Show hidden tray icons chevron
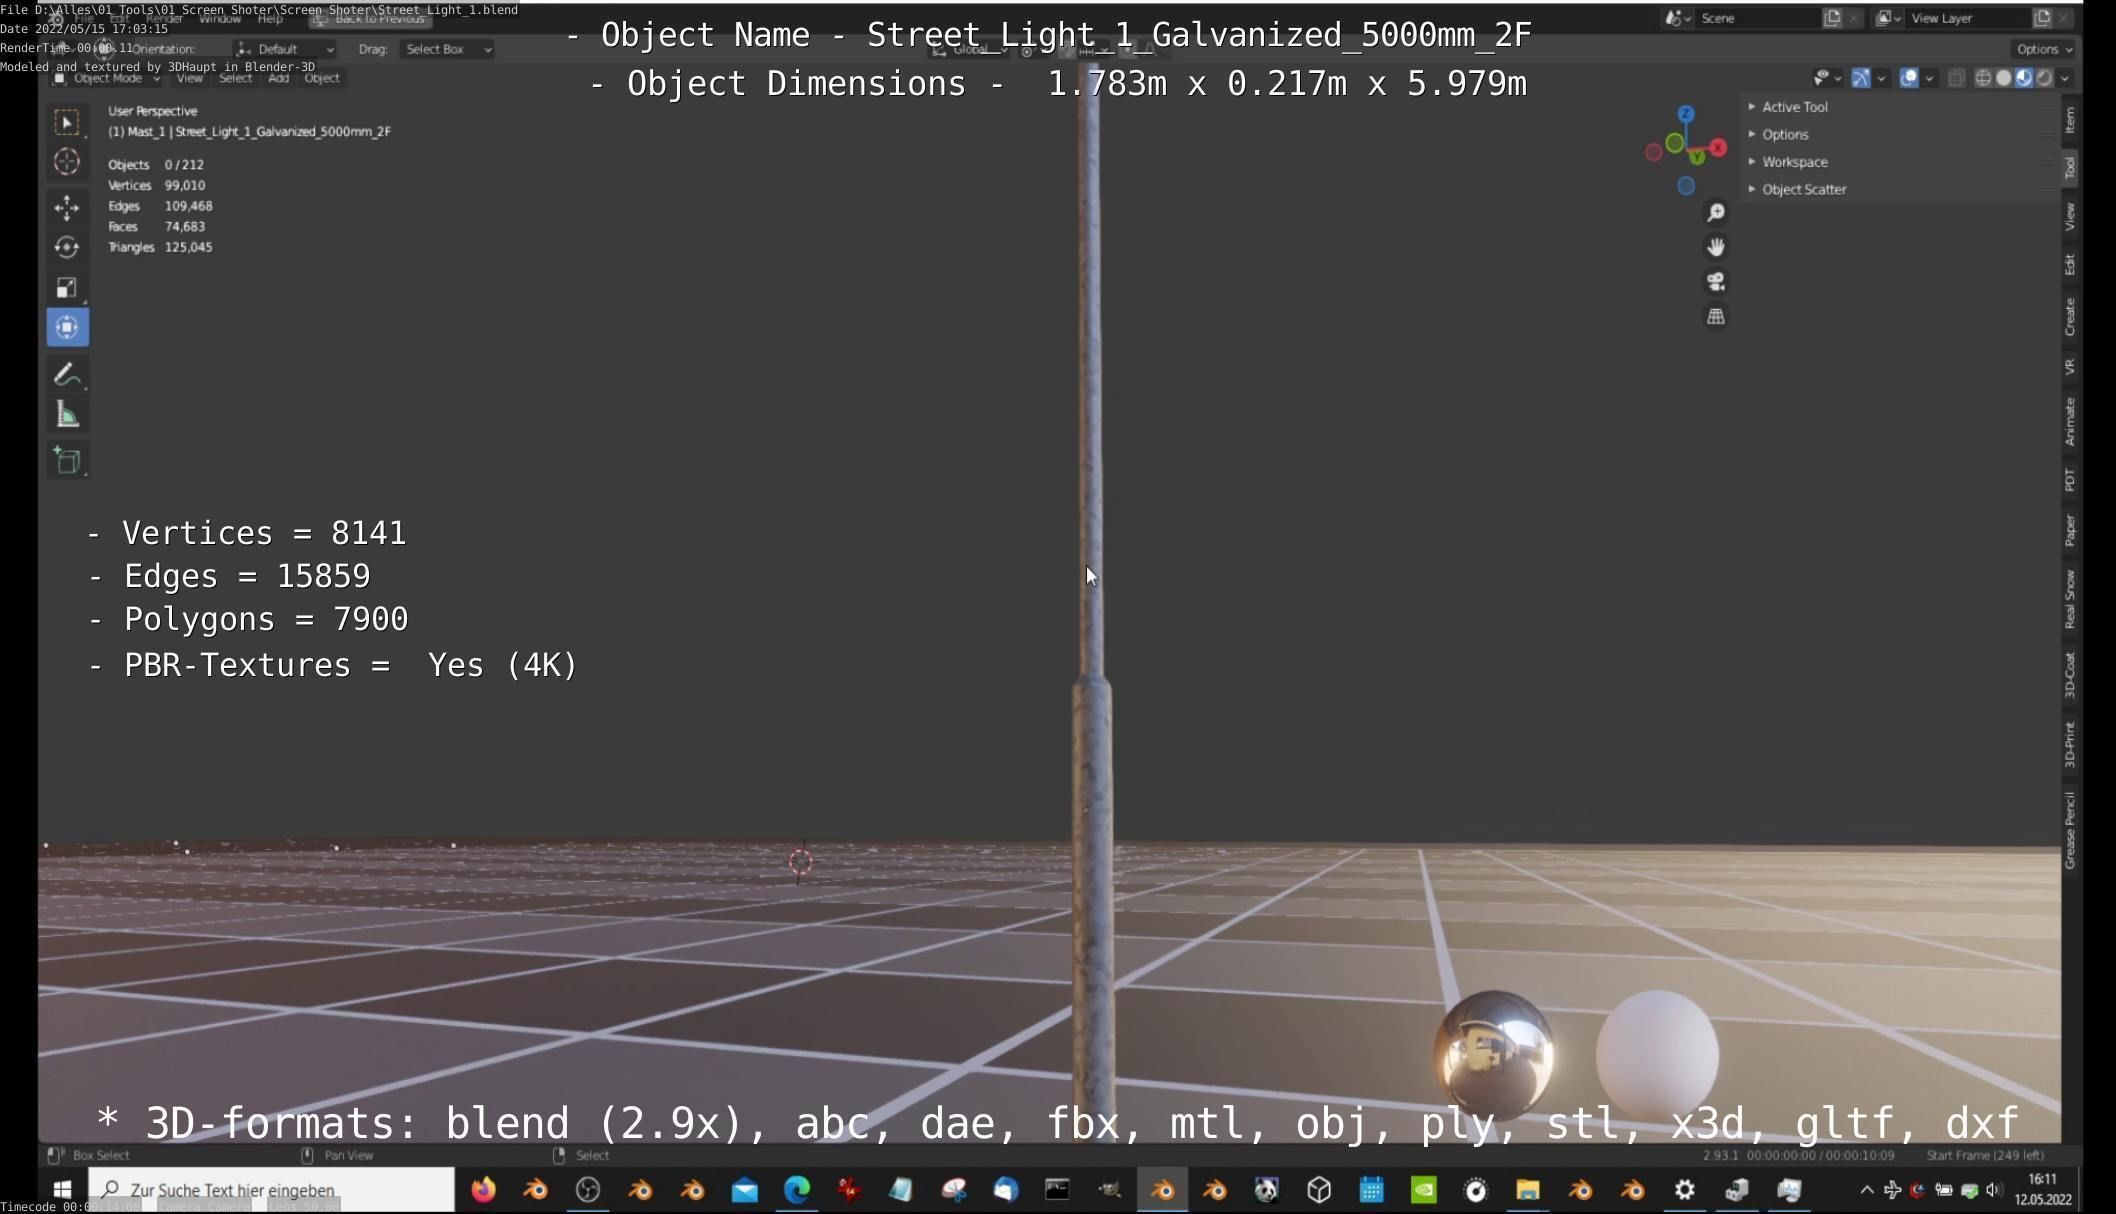Image resolution: width=2116 pixels, height=1214 pixels. click(1866, 1190)
